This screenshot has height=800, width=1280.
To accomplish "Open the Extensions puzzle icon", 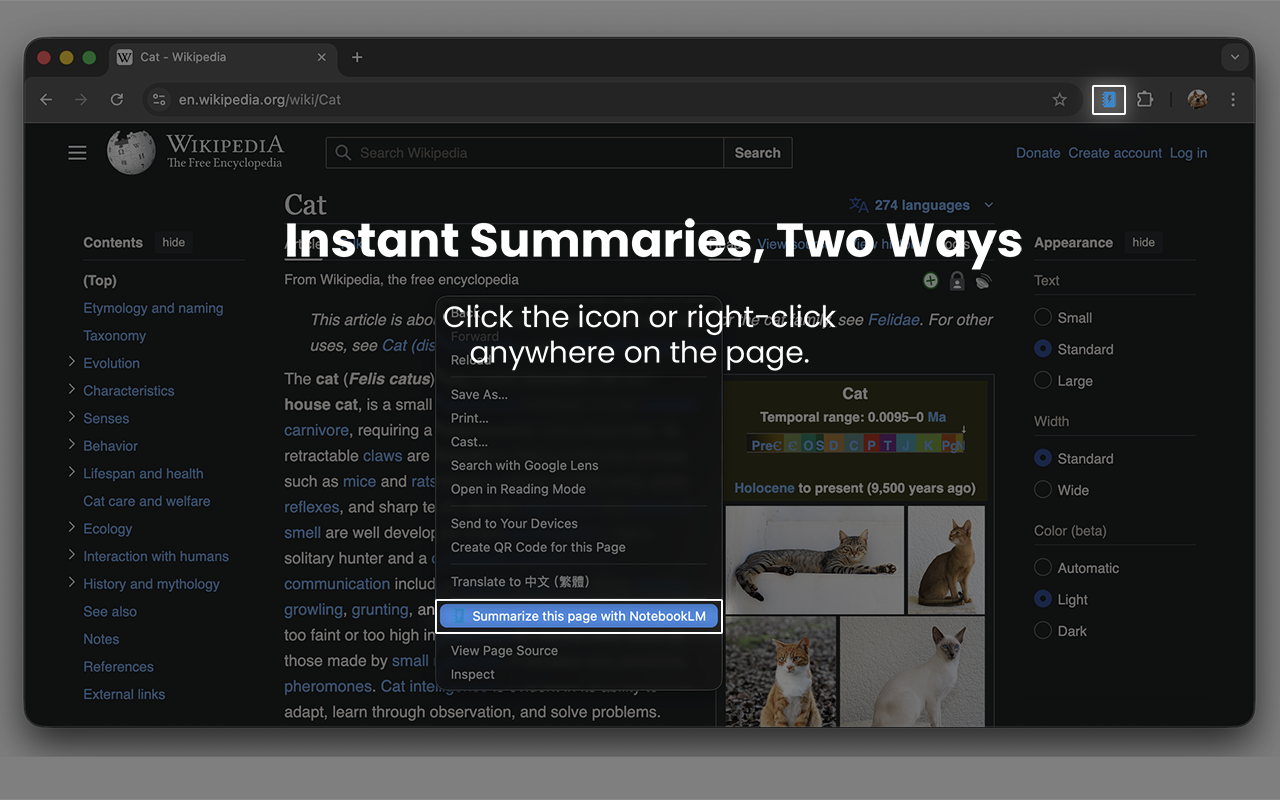I will (1146, 100).
